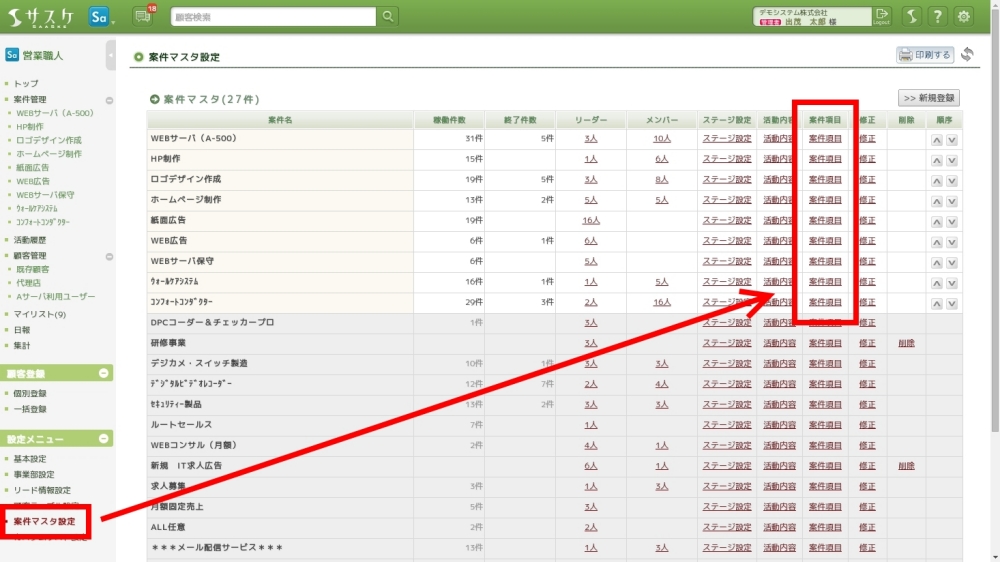
Task: Open 案件項目 link for ロゴデザイン作成
Action: point(825,179)
